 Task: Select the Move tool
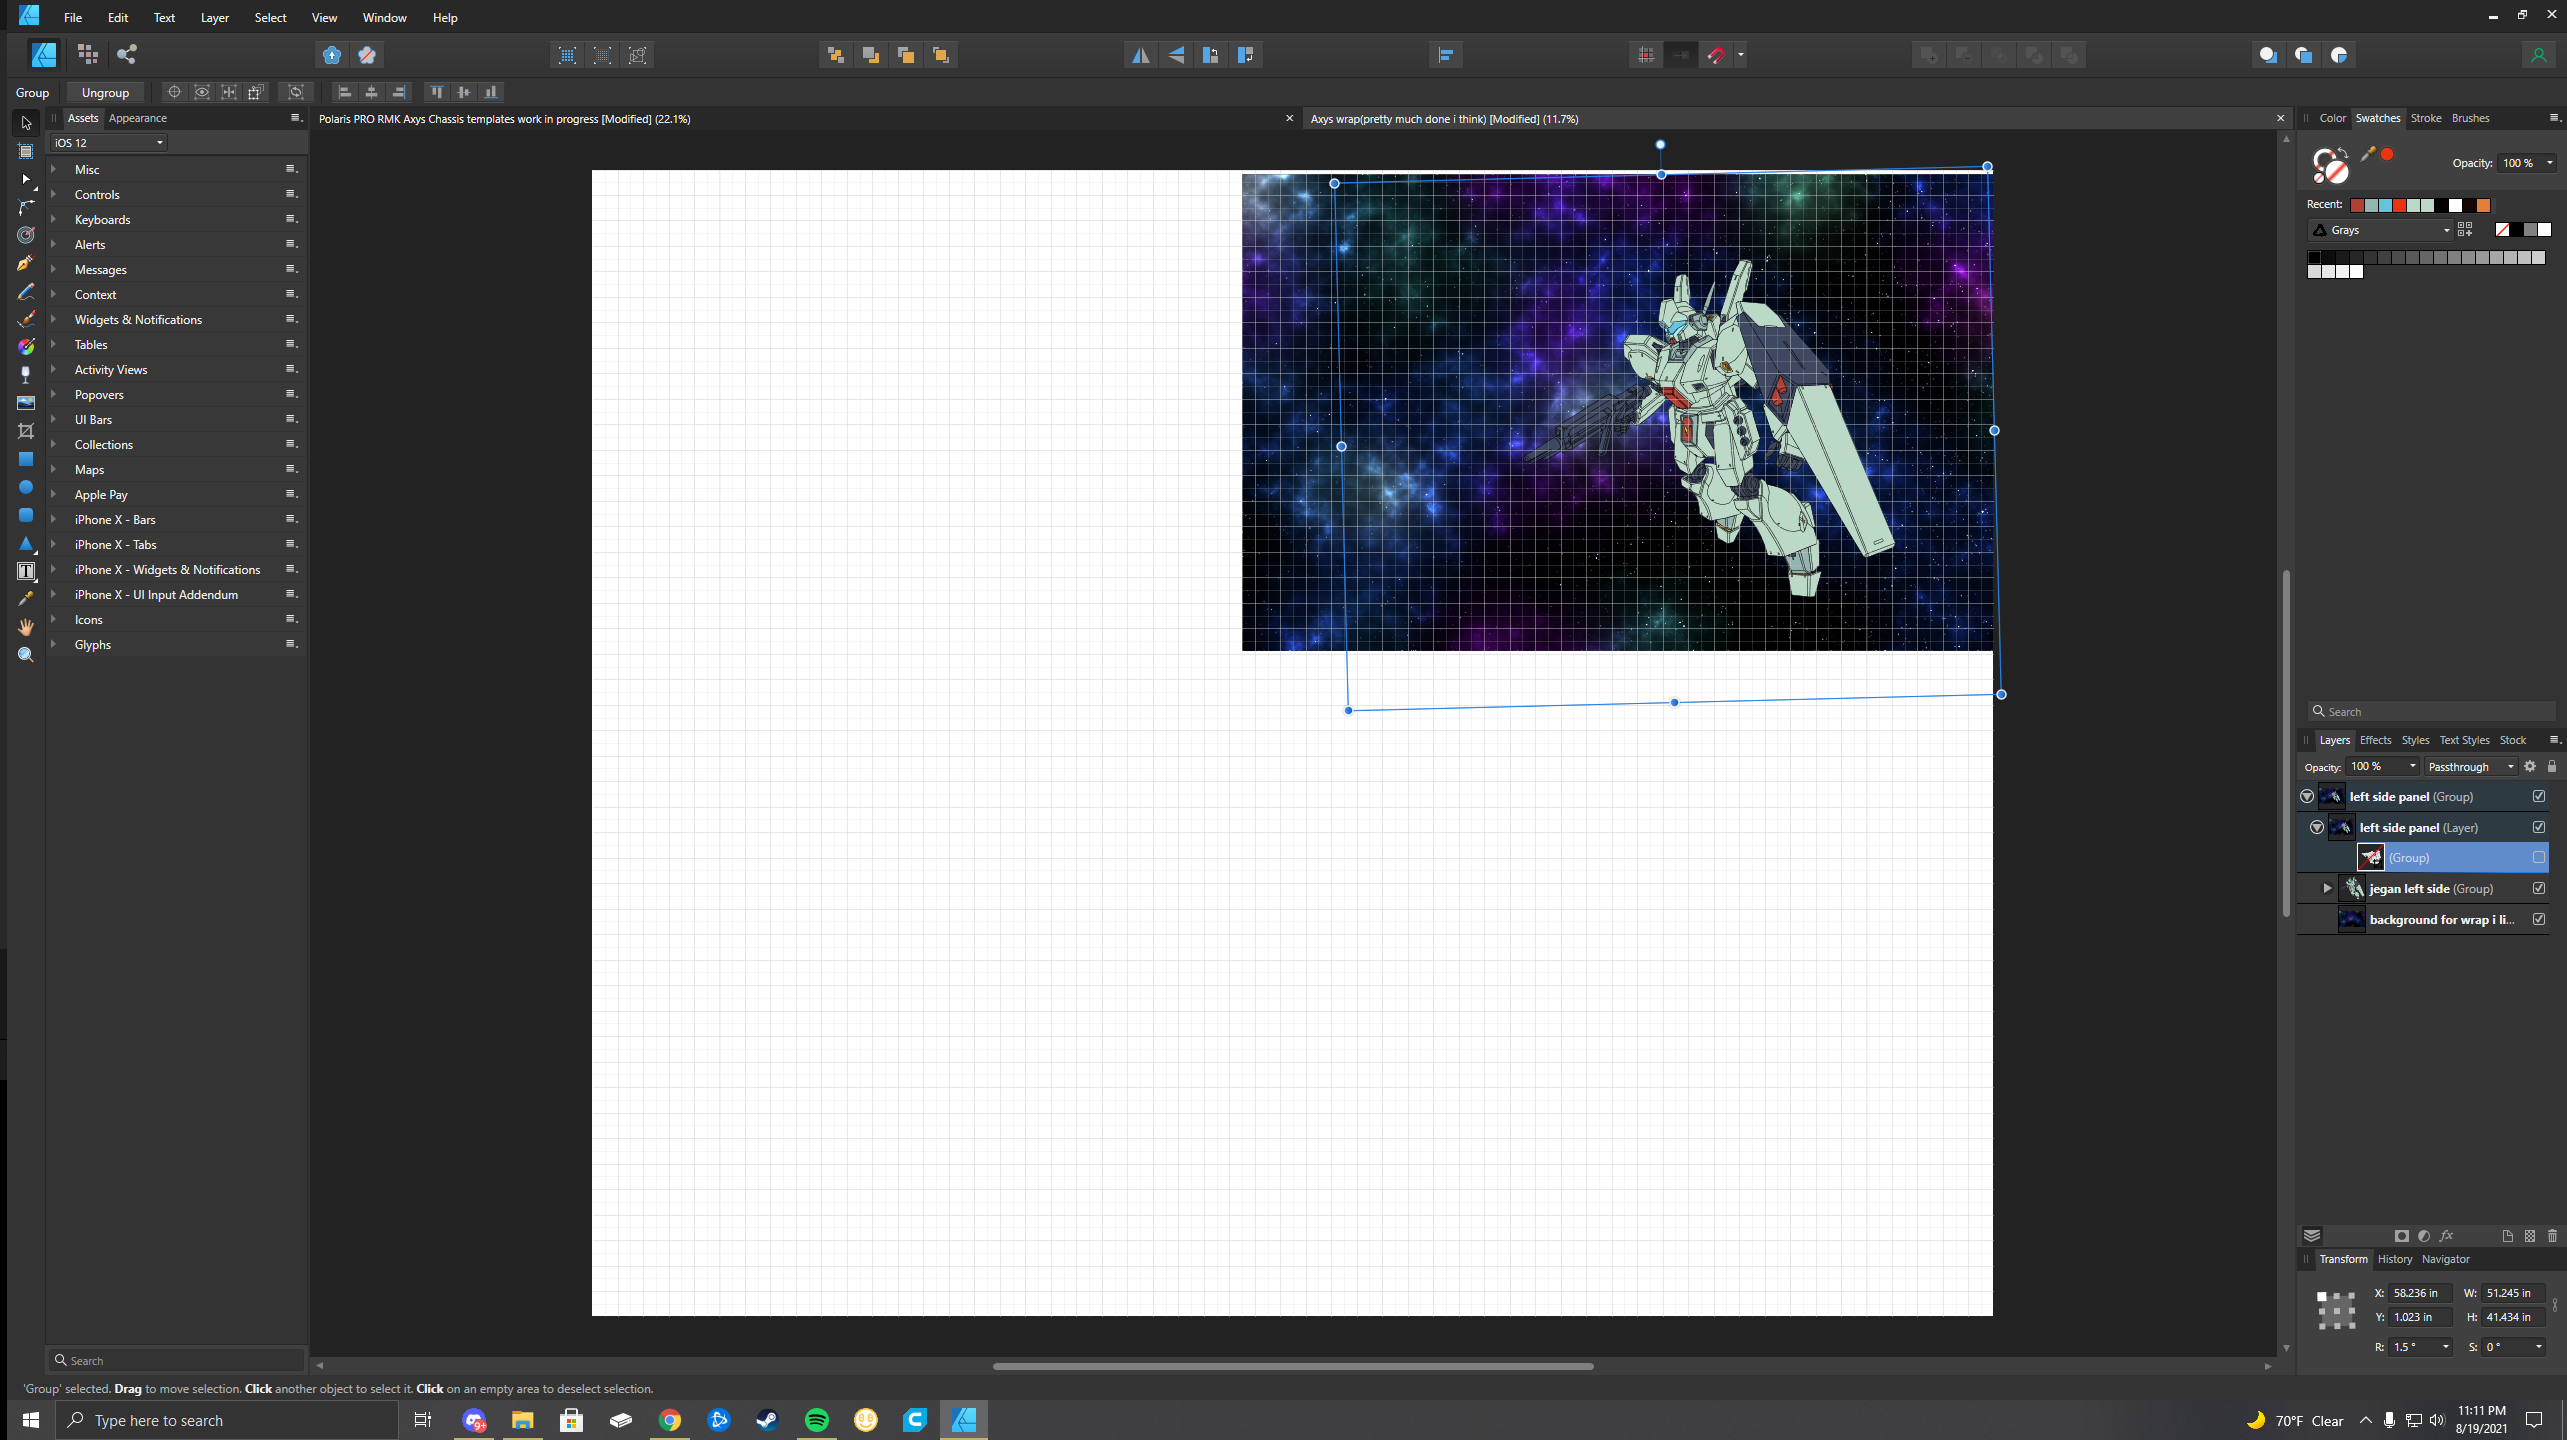pos(26,123)
